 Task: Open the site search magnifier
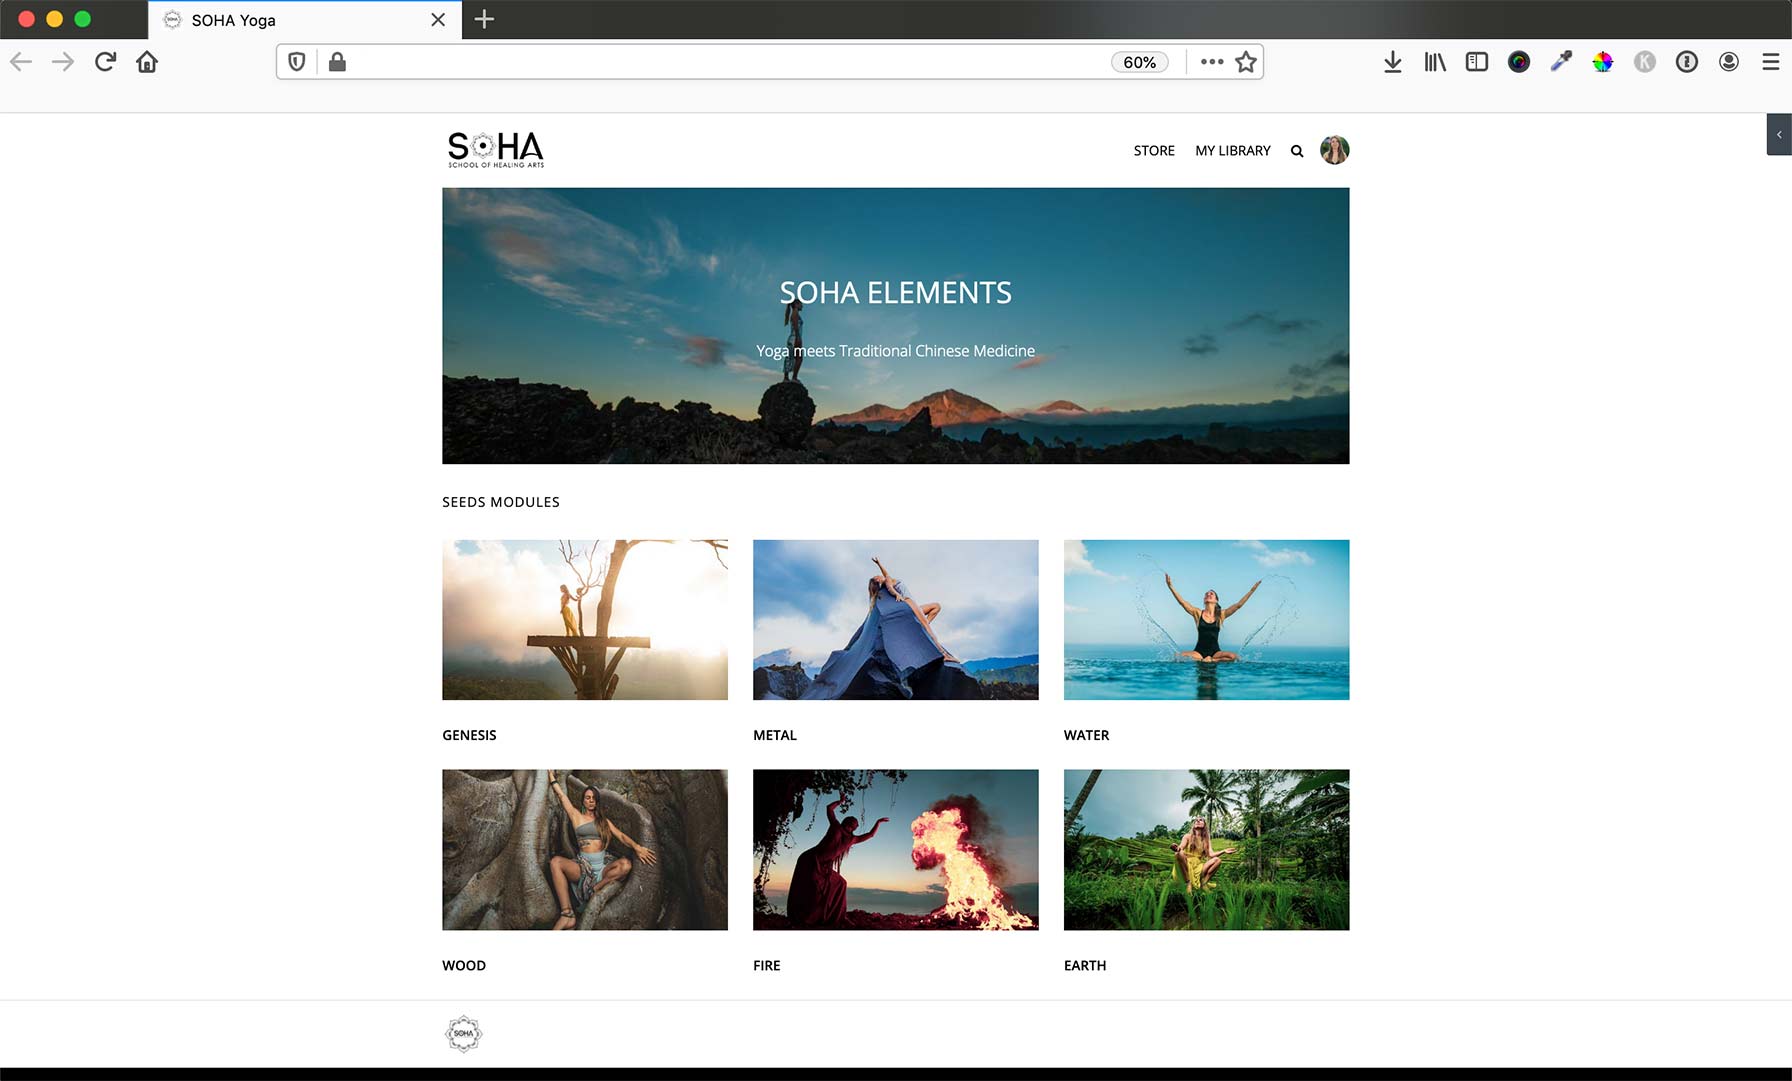pos(1297,151)
